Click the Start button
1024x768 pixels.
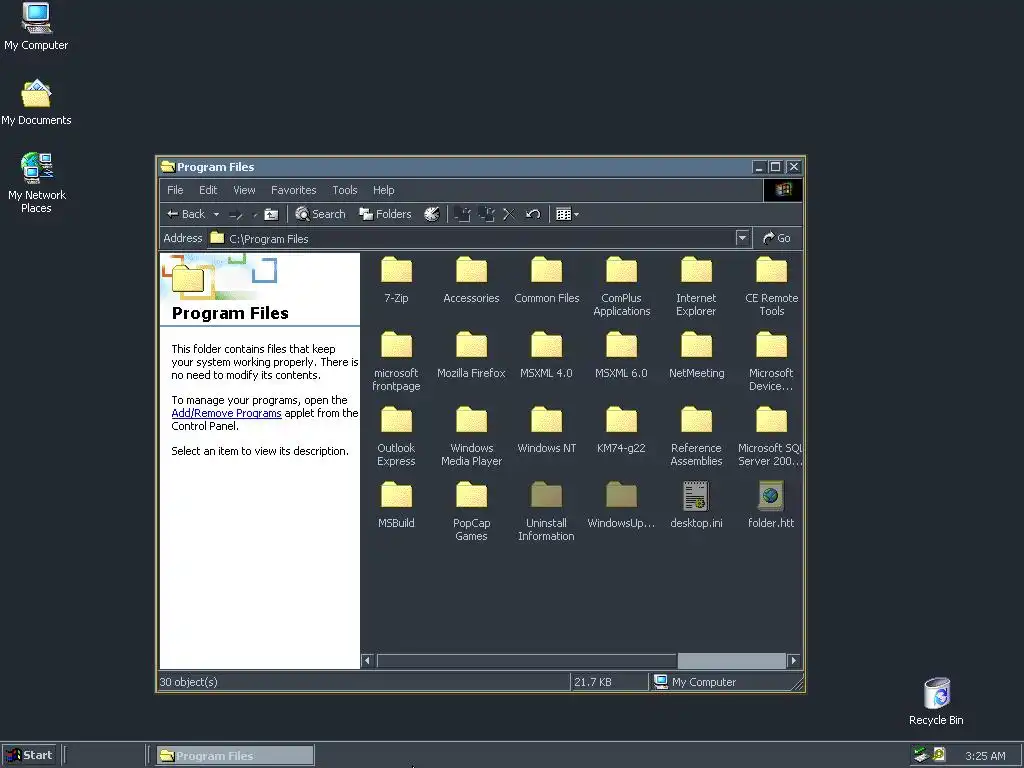click(x=29, y=756)
